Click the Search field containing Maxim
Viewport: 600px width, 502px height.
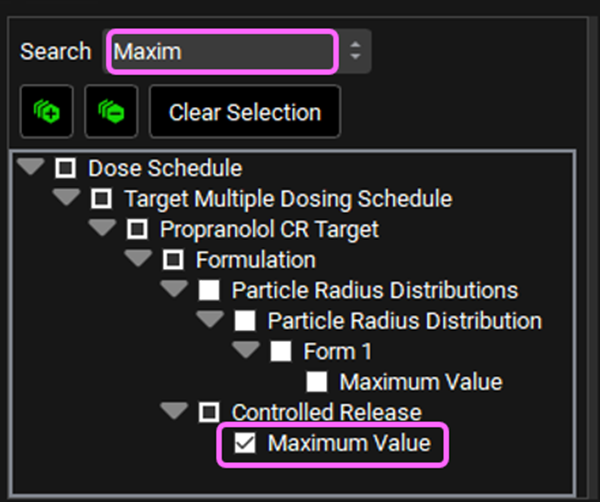pyautogui.click(x=222, y=51)
